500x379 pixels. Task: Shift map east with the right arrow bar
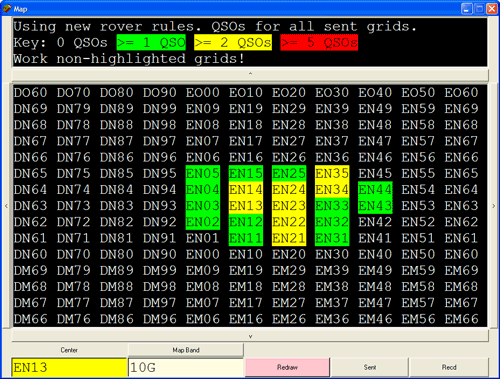[494, 206]
